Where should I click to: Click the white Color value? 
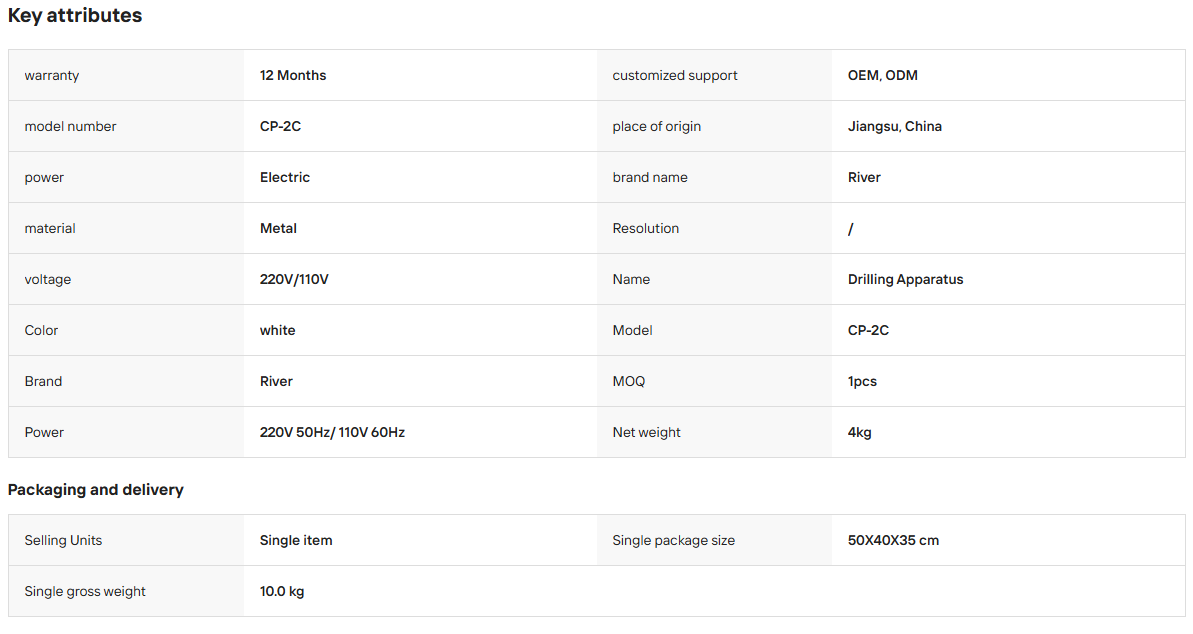277,330
